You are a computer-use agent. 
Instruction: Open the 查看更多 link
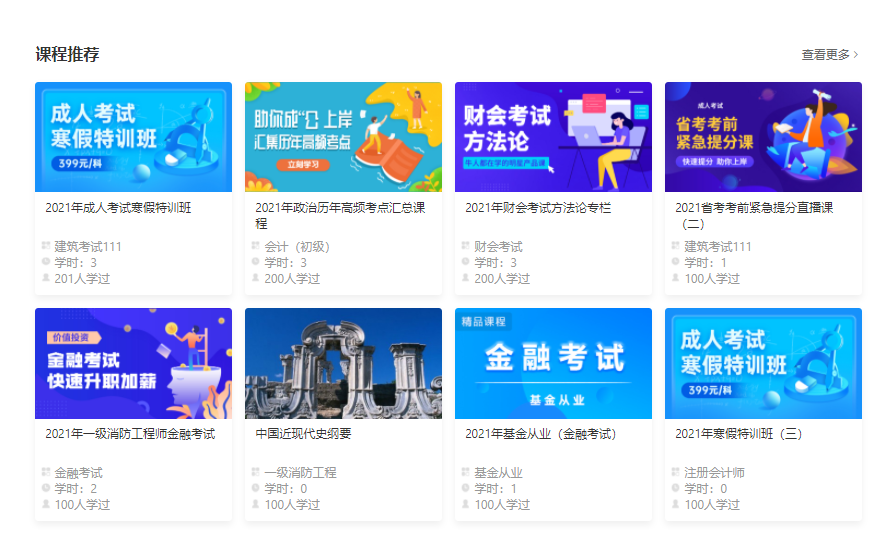[x=826, y=55]
